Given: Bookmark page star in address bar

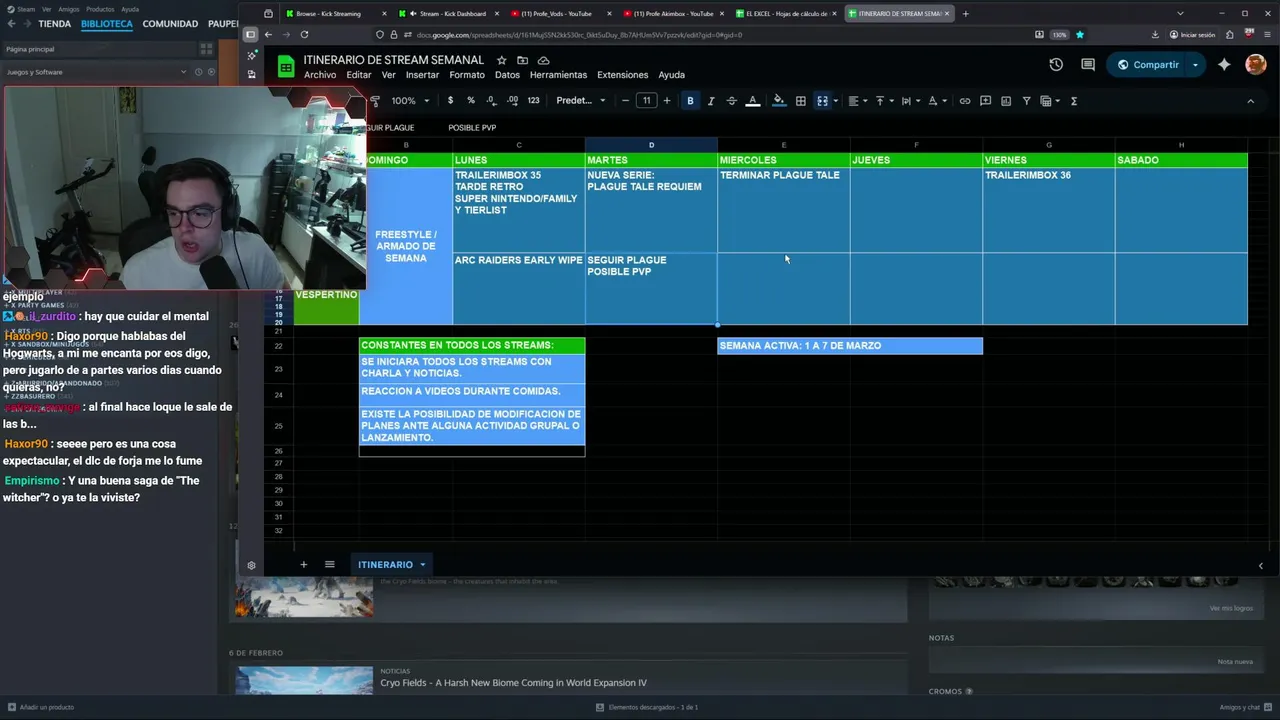Looking at the screenshot, I should click(x=1080, y=35).
